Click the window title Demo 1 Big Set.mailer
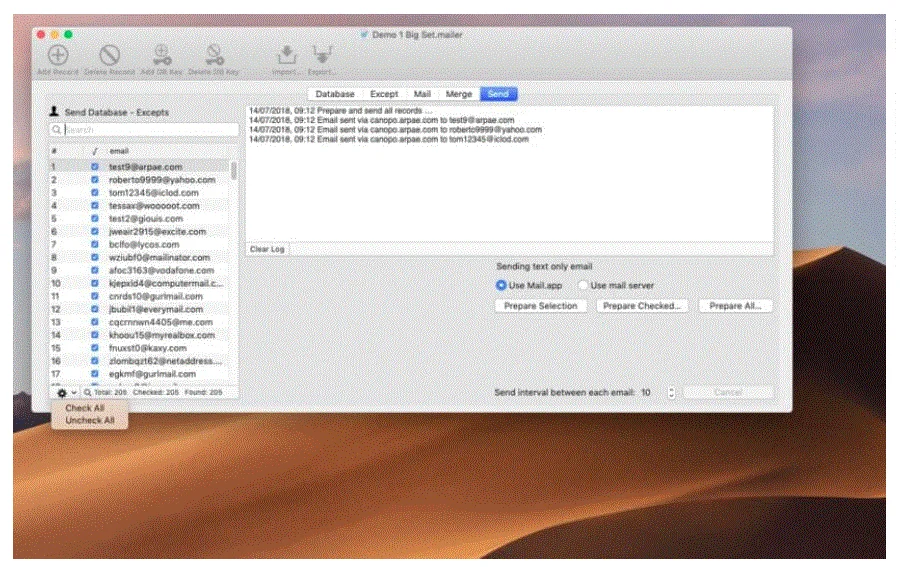 [x=417, y=35]
